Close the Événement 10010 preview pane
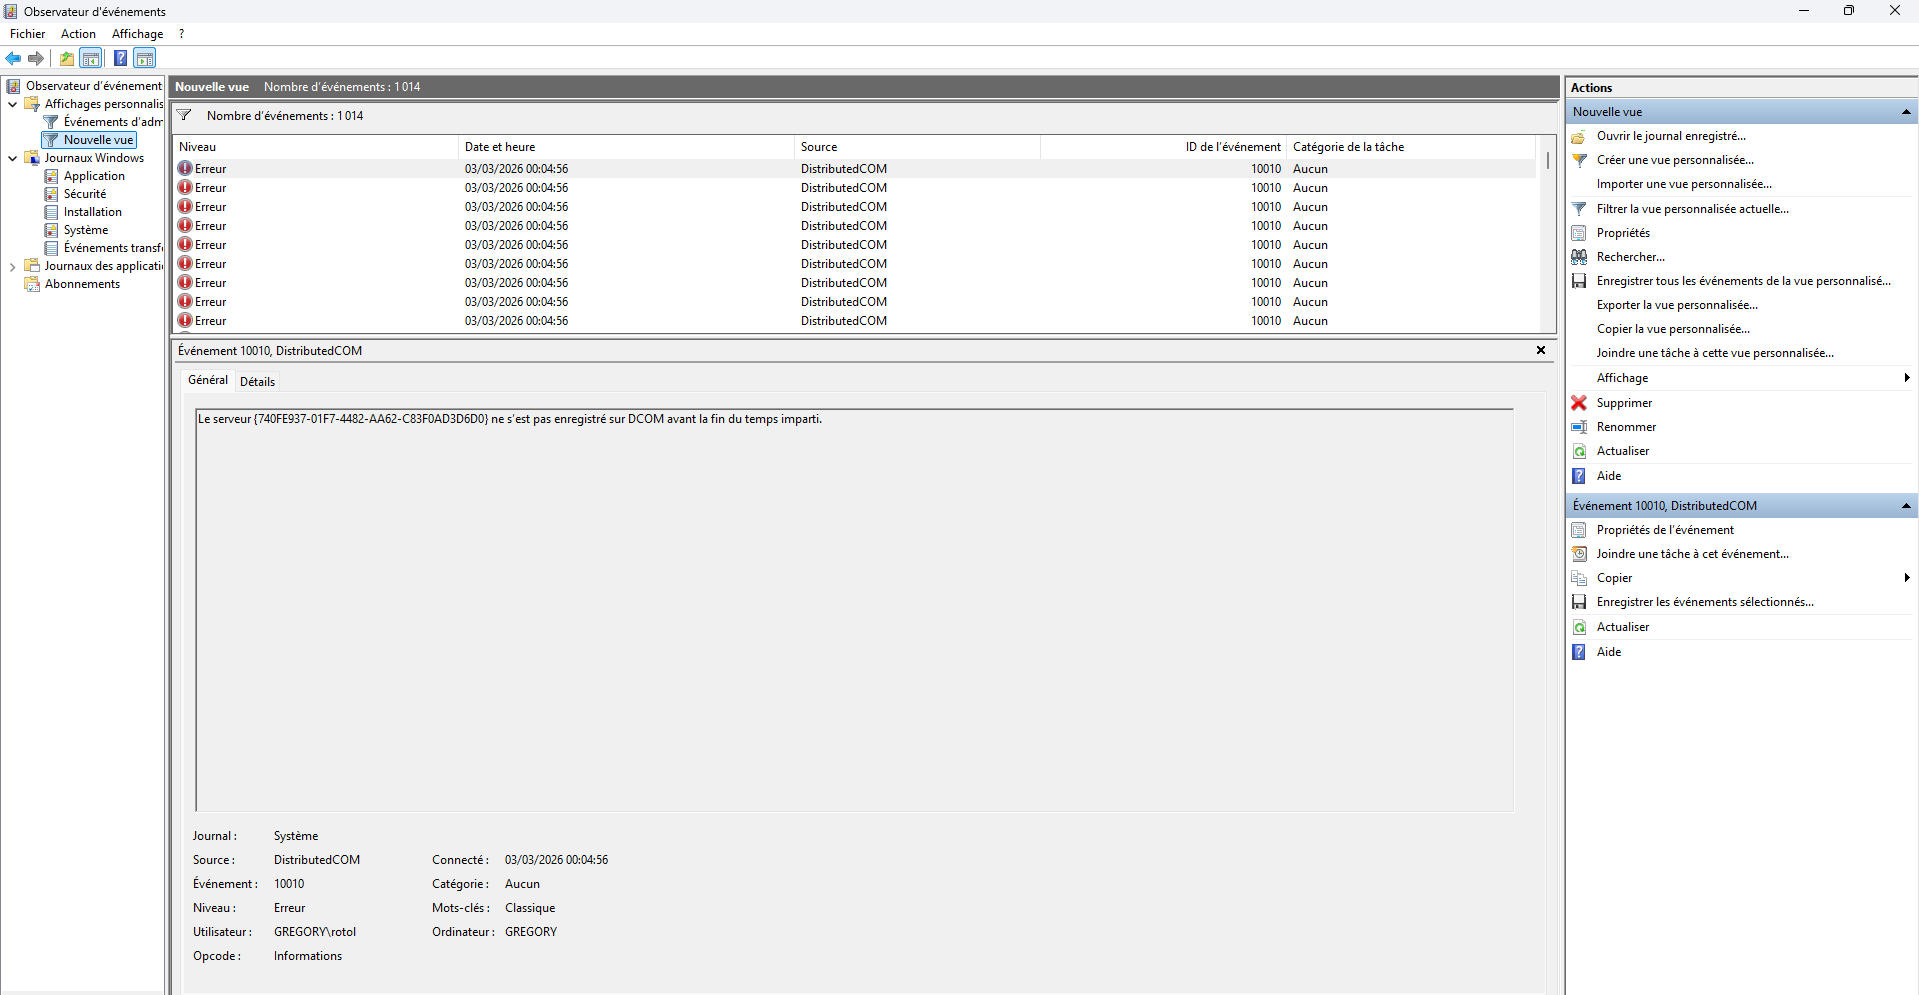The image size is (1919, 995). click(x=1541, y=350)
